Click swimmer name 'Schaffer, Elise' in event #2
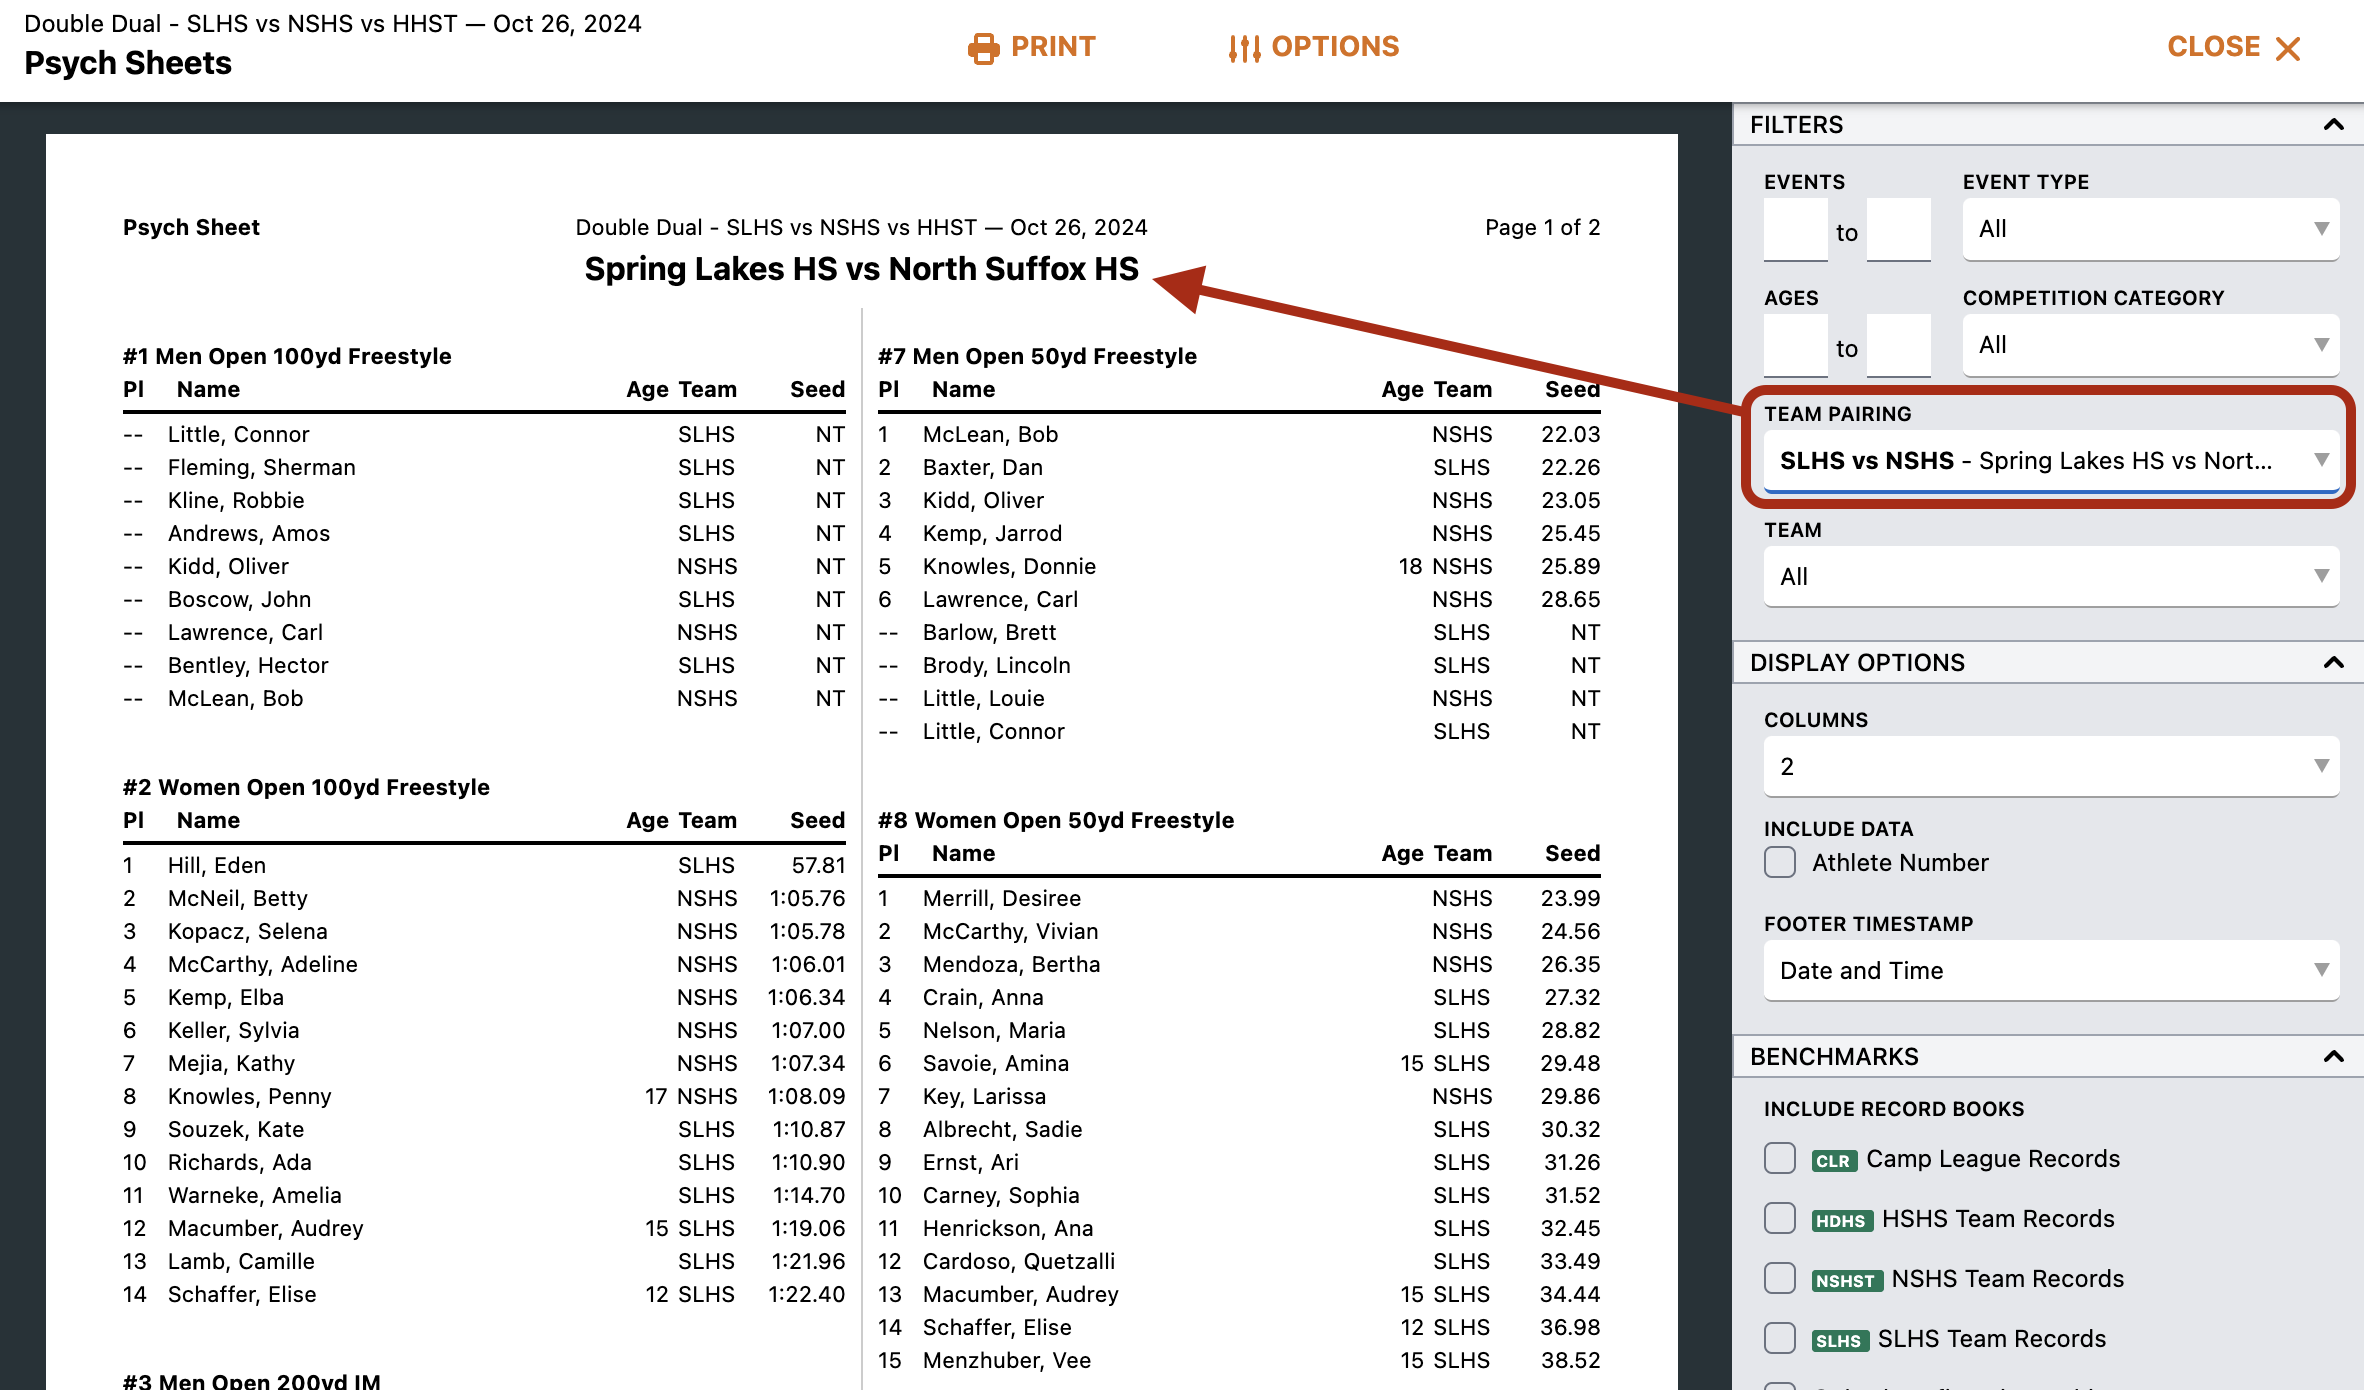The image size is (2364, 1390). tap(242, 1294)
